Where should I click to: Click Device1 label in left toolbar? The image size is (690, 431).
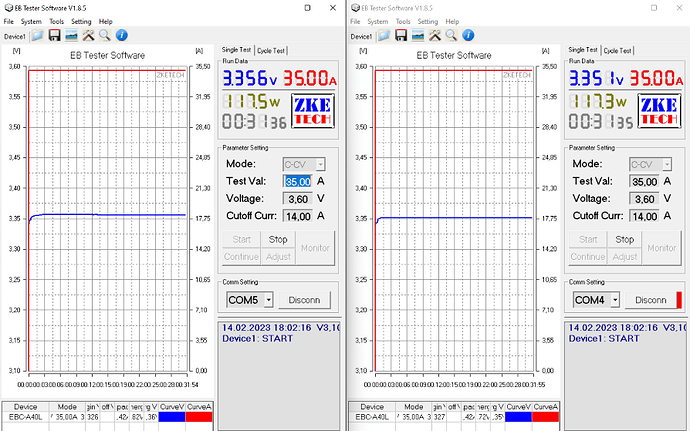point(15,37)
